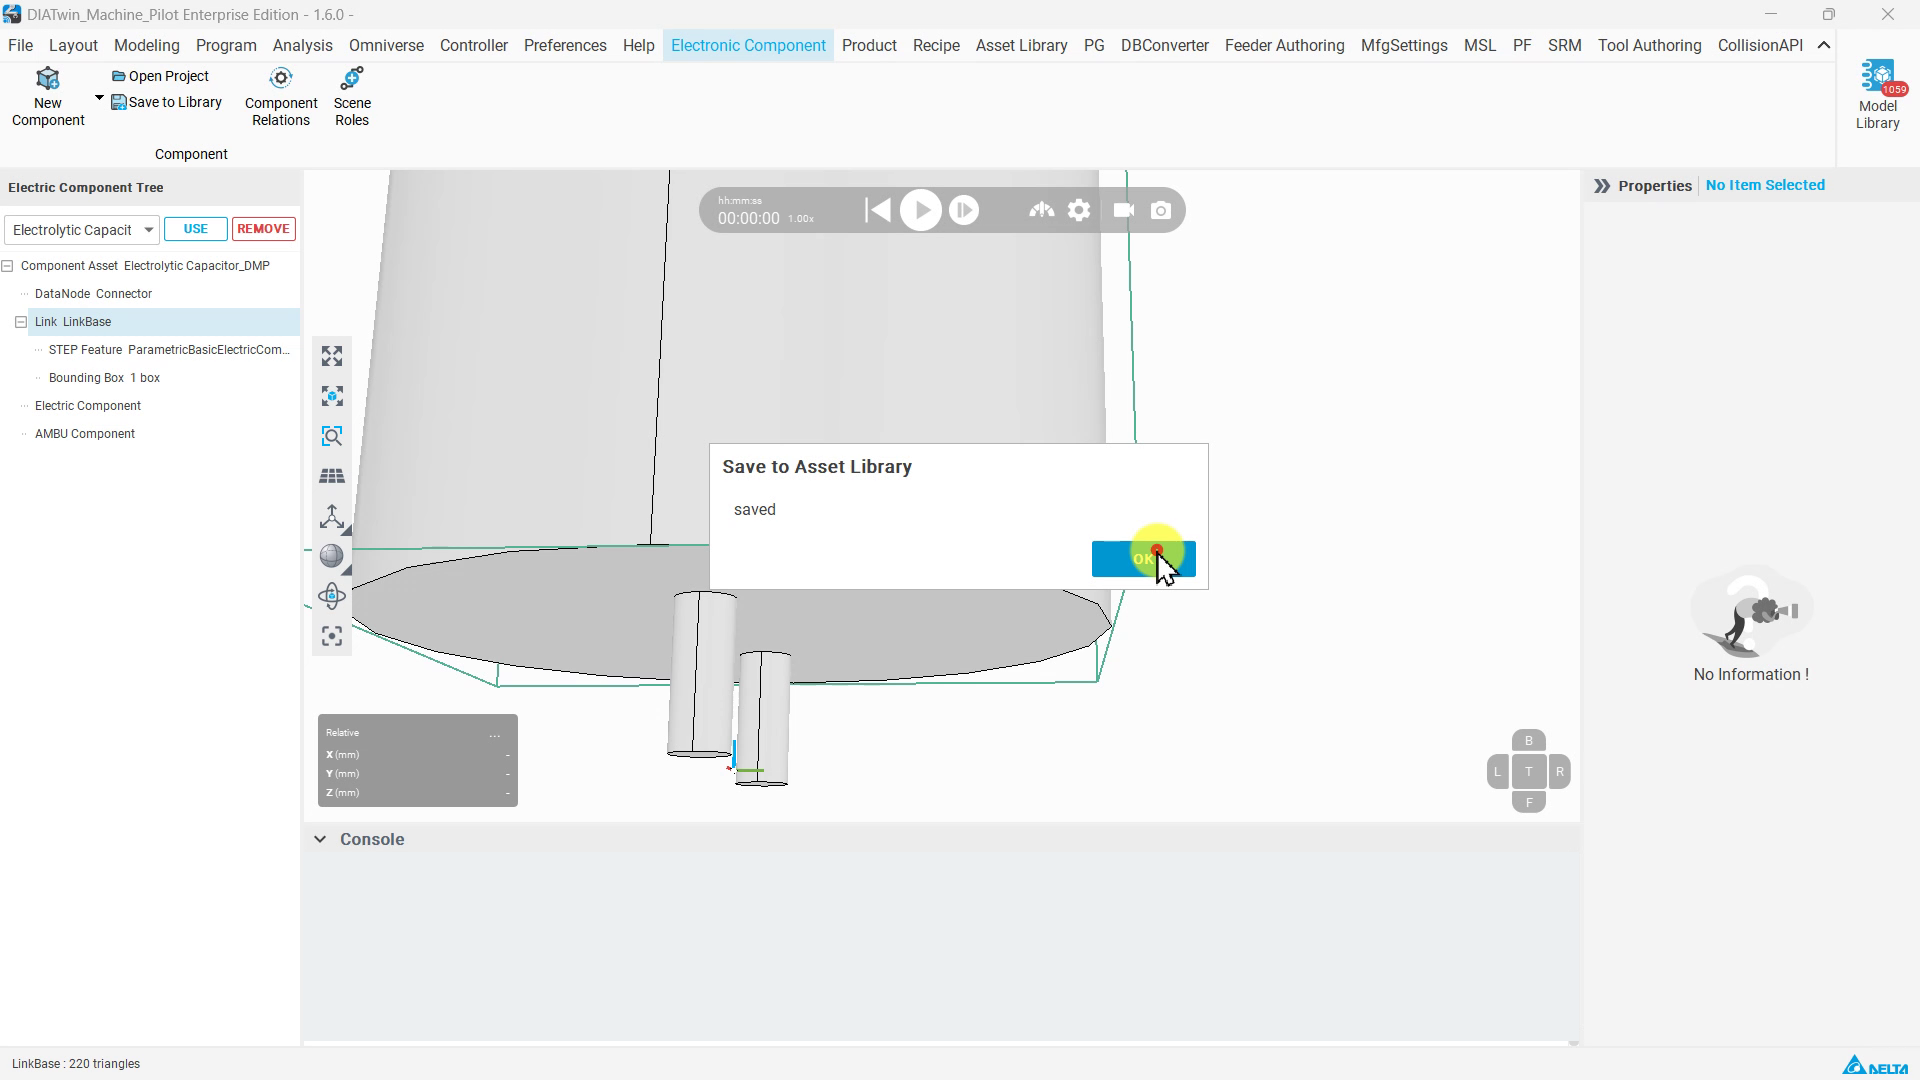Open the File menu
The width and height of the screenshot is (1920, 1080).
coord(20,46)
